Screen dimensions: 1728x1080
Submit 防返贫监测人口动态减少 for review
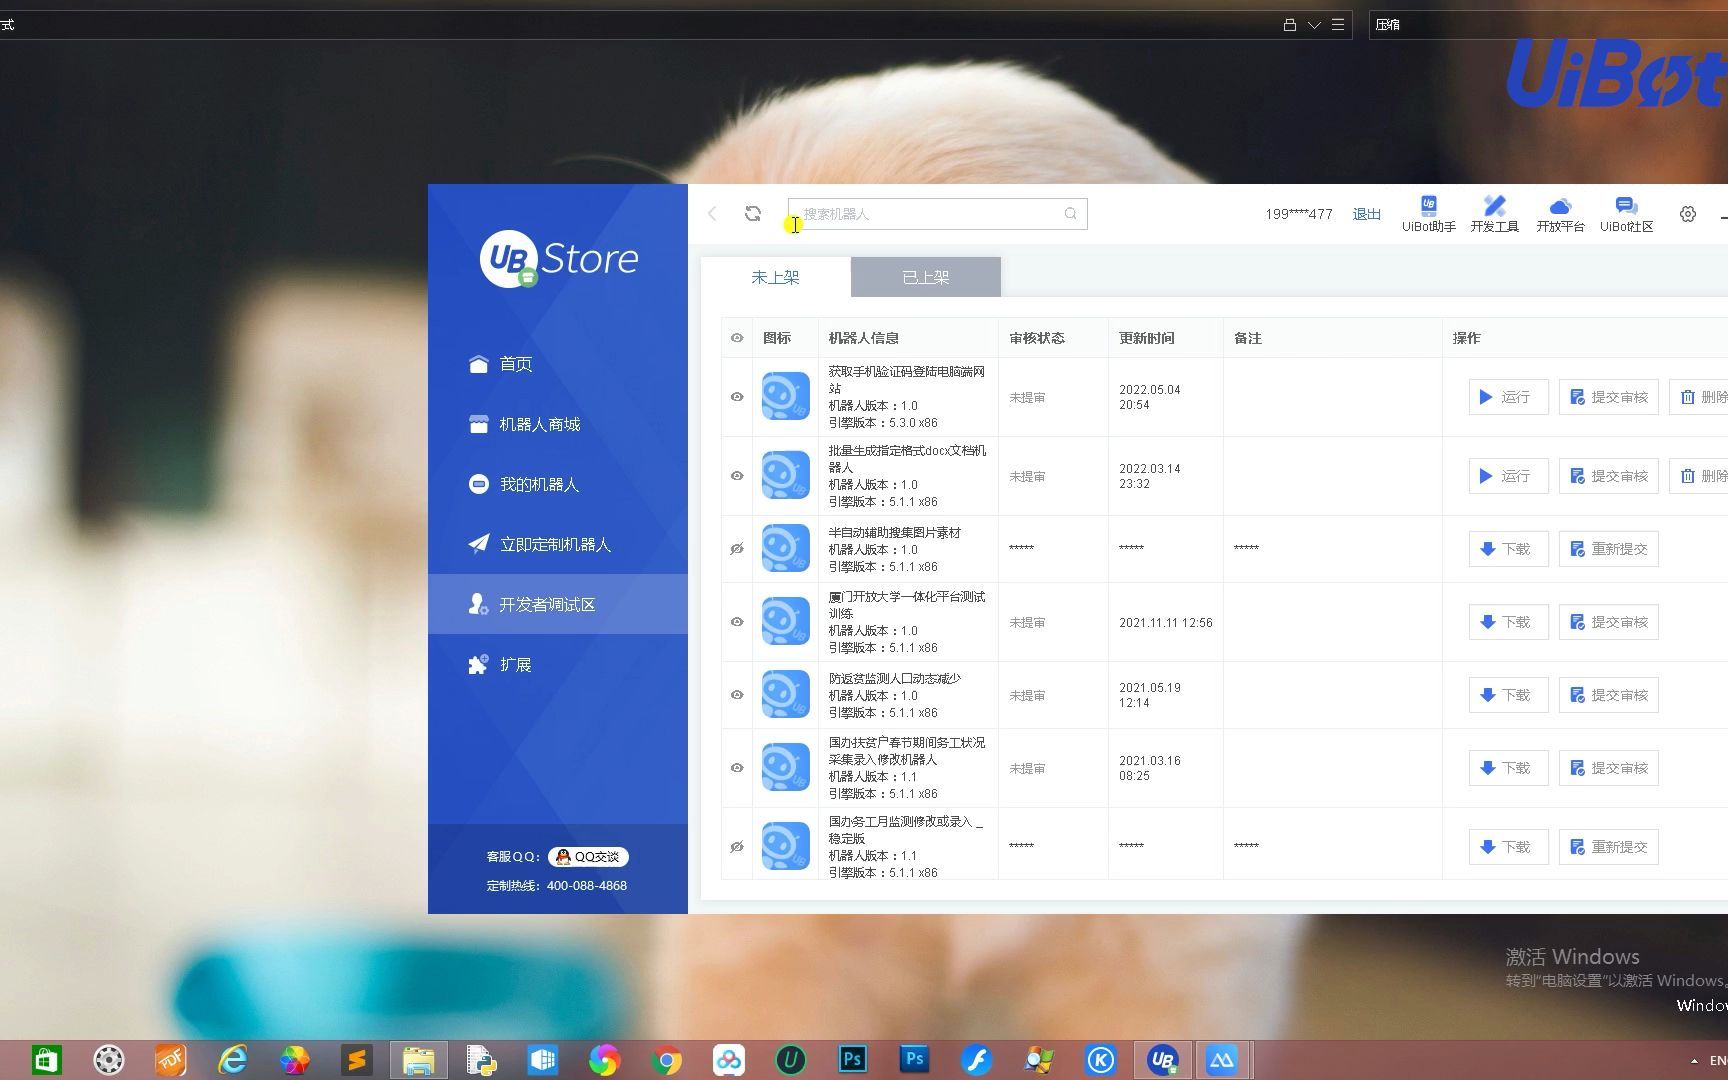pos(1608,695)
